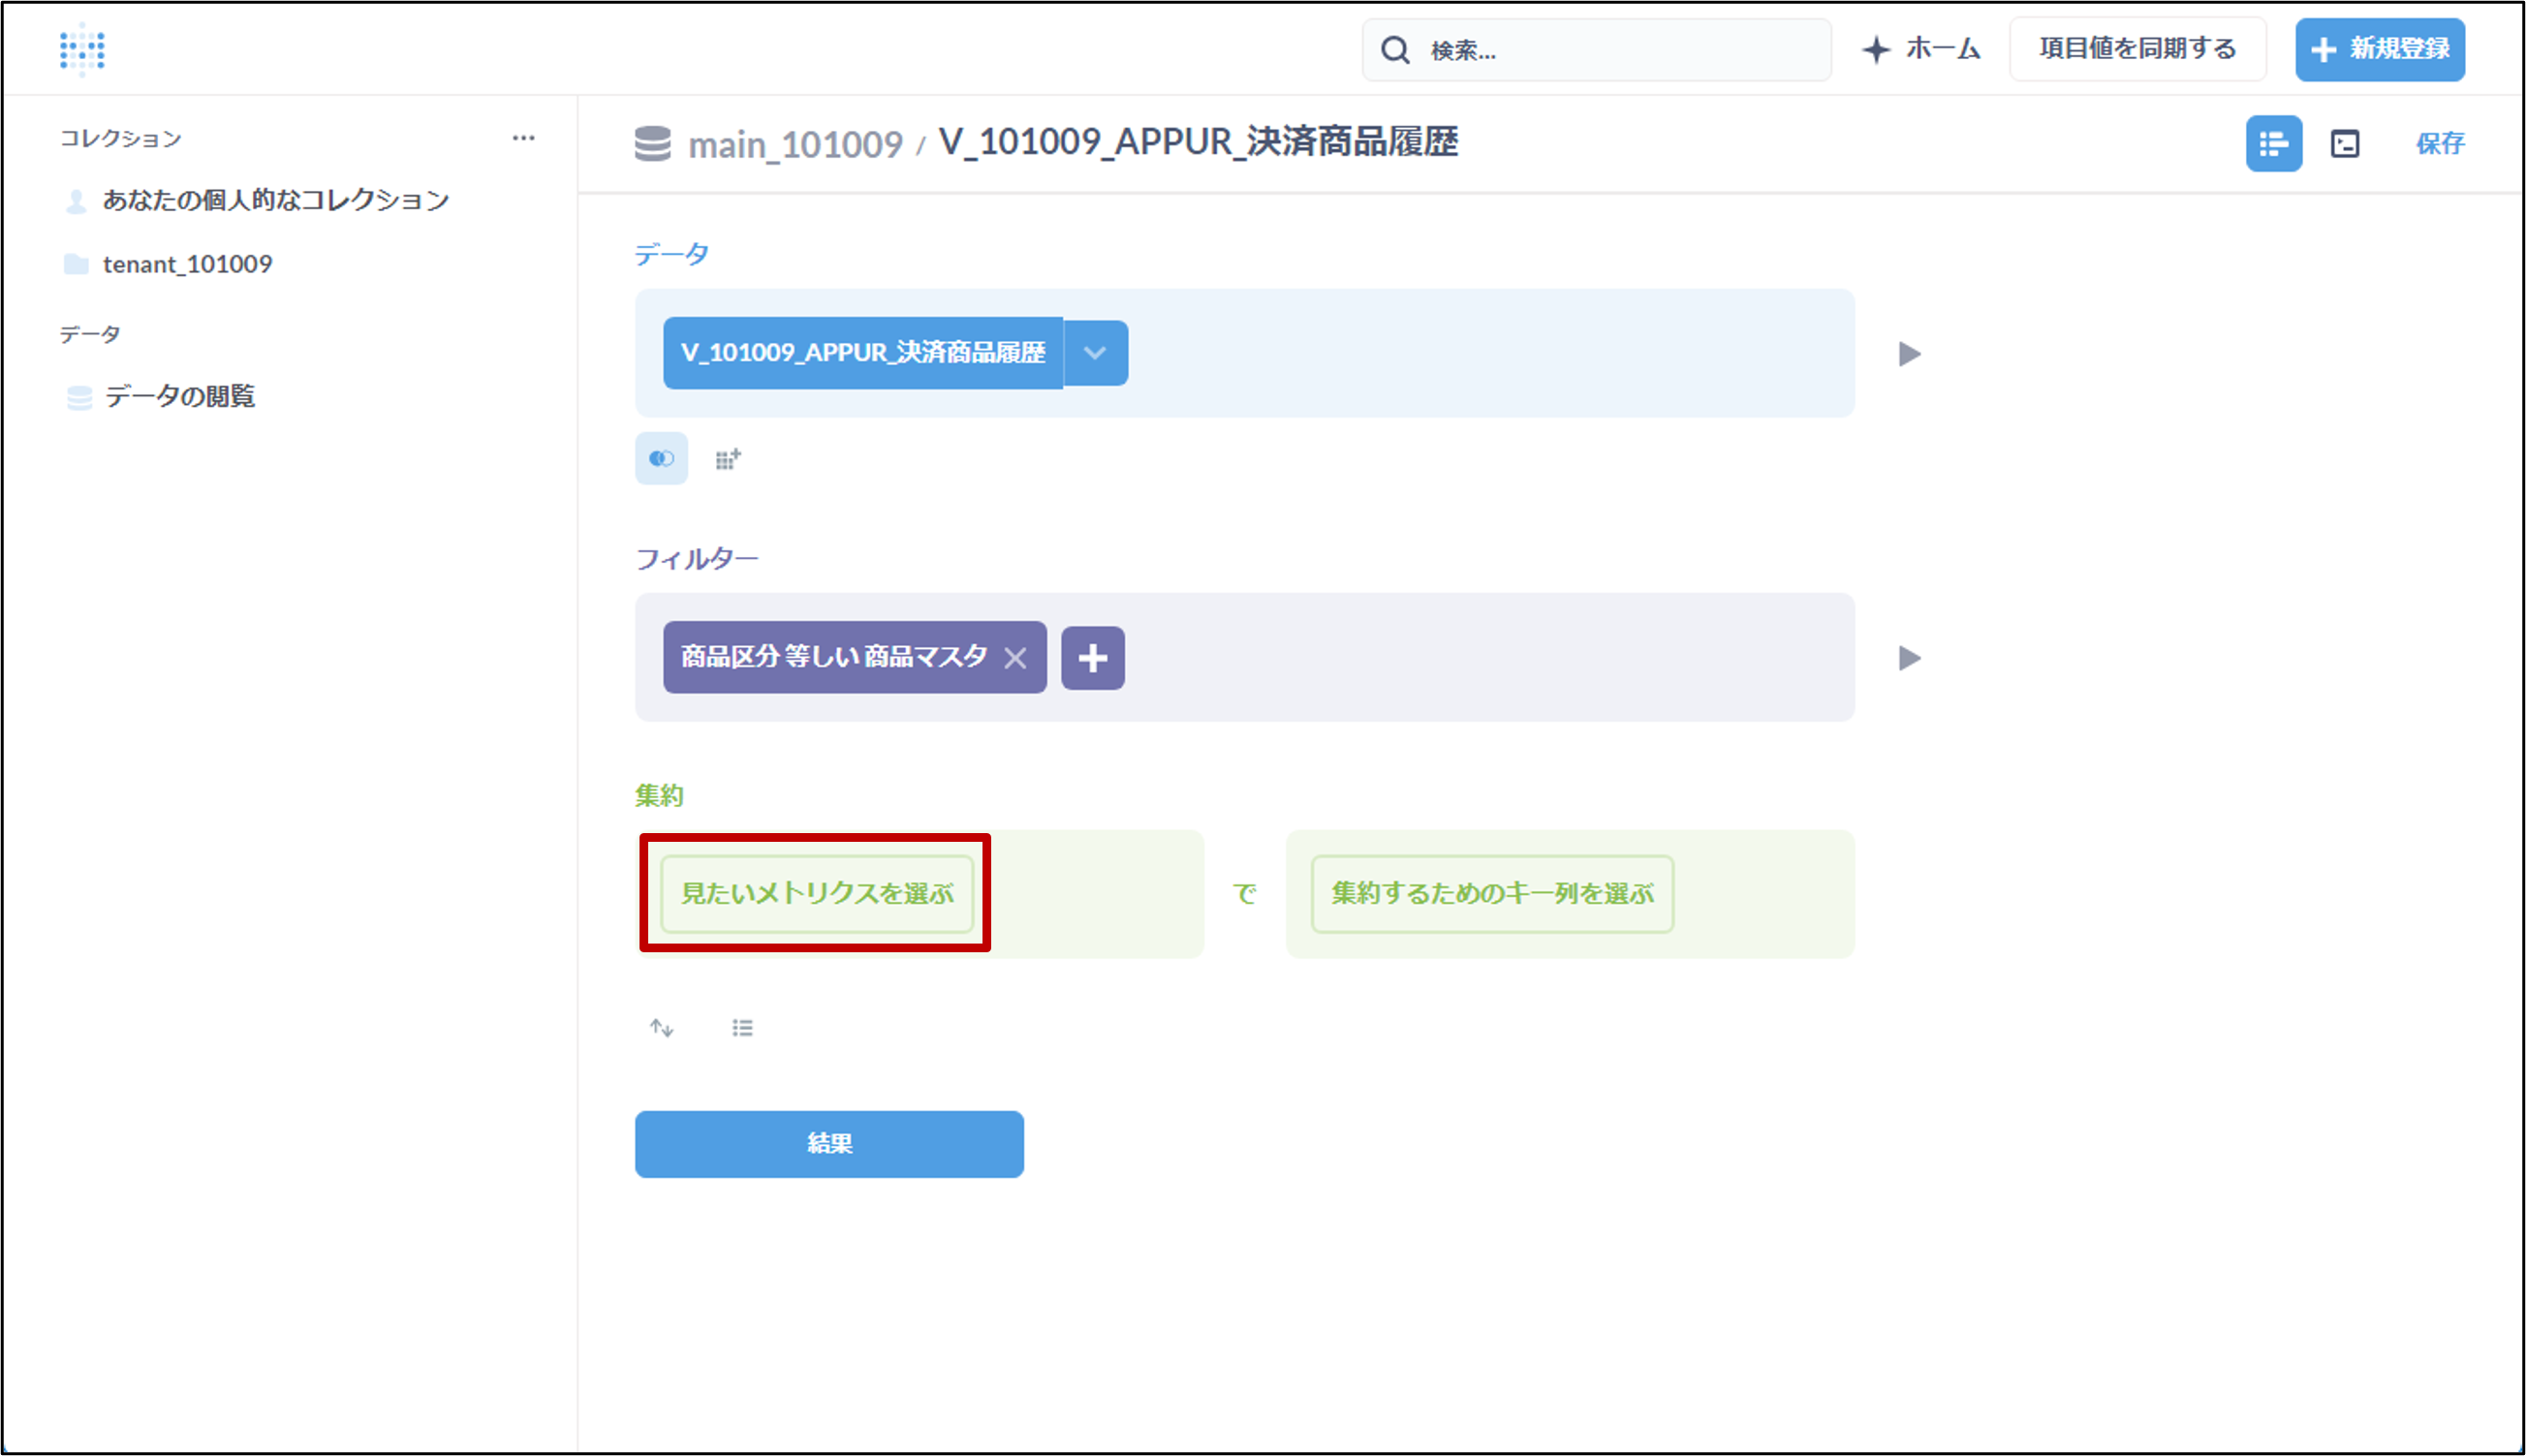Screen dimensions: 2526x1456
Task: Click the 保存 link
Action: [x=2439, y=144]
